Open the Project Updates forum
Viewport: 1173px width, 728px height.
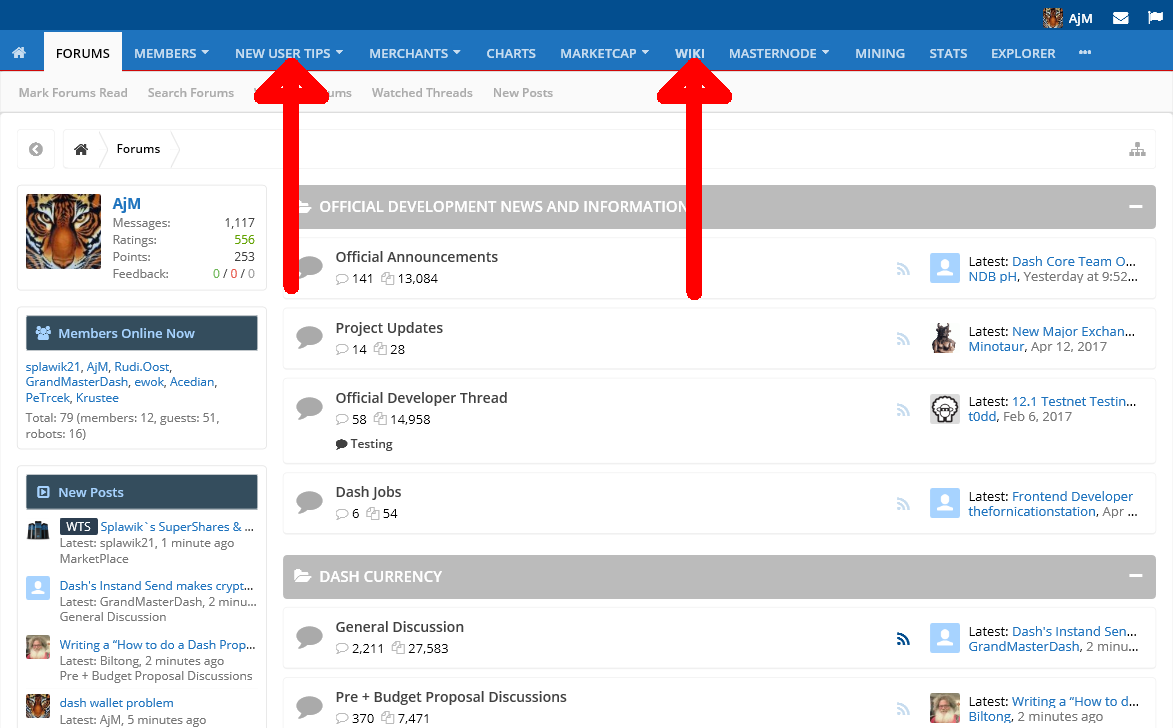pos(389,328)
